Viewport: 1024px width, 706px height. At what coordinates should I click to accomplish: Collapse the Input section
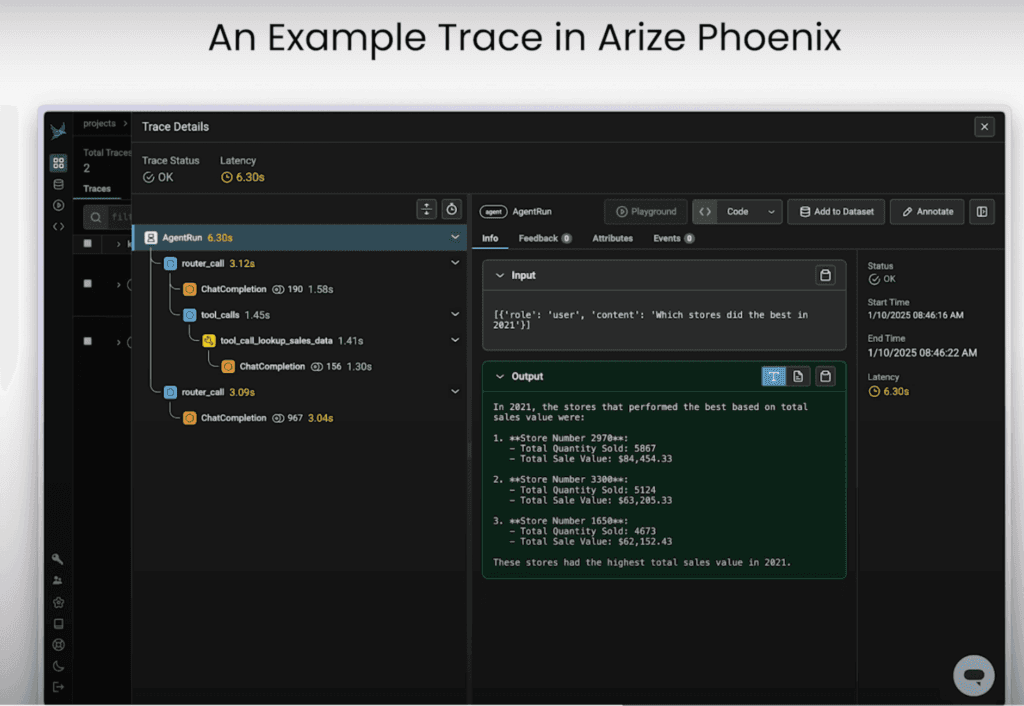point(500,276)
